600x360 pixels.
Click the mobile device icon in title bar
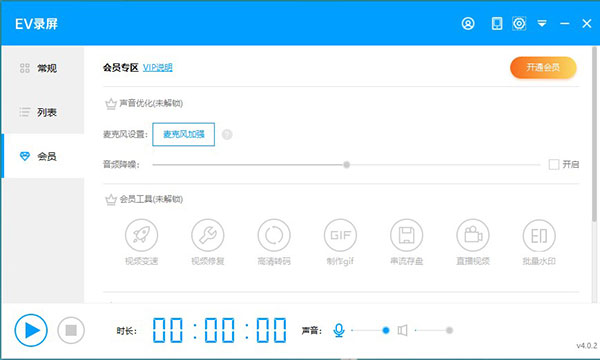tap(497, 24)
